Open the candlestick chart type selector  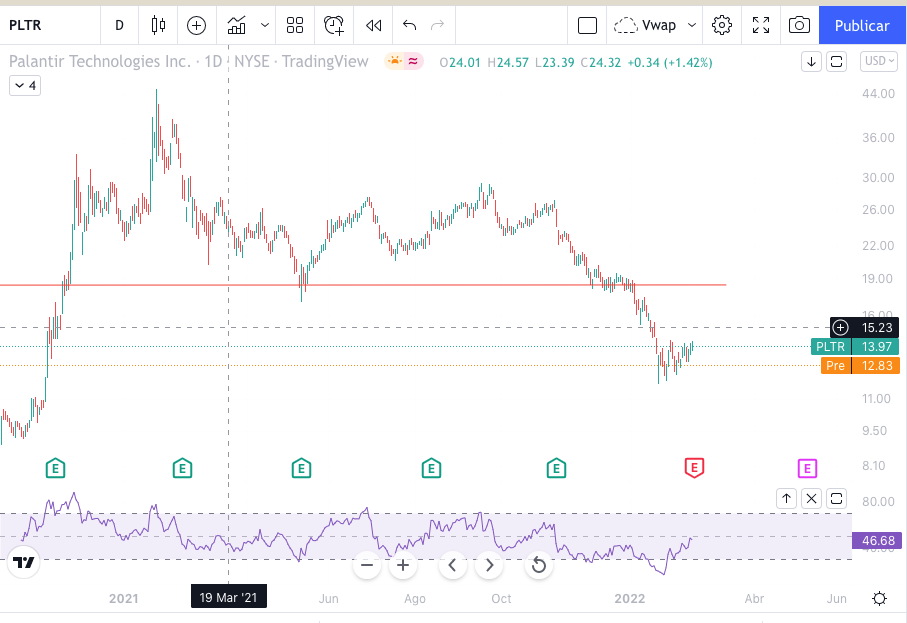(x=158, y=25)
